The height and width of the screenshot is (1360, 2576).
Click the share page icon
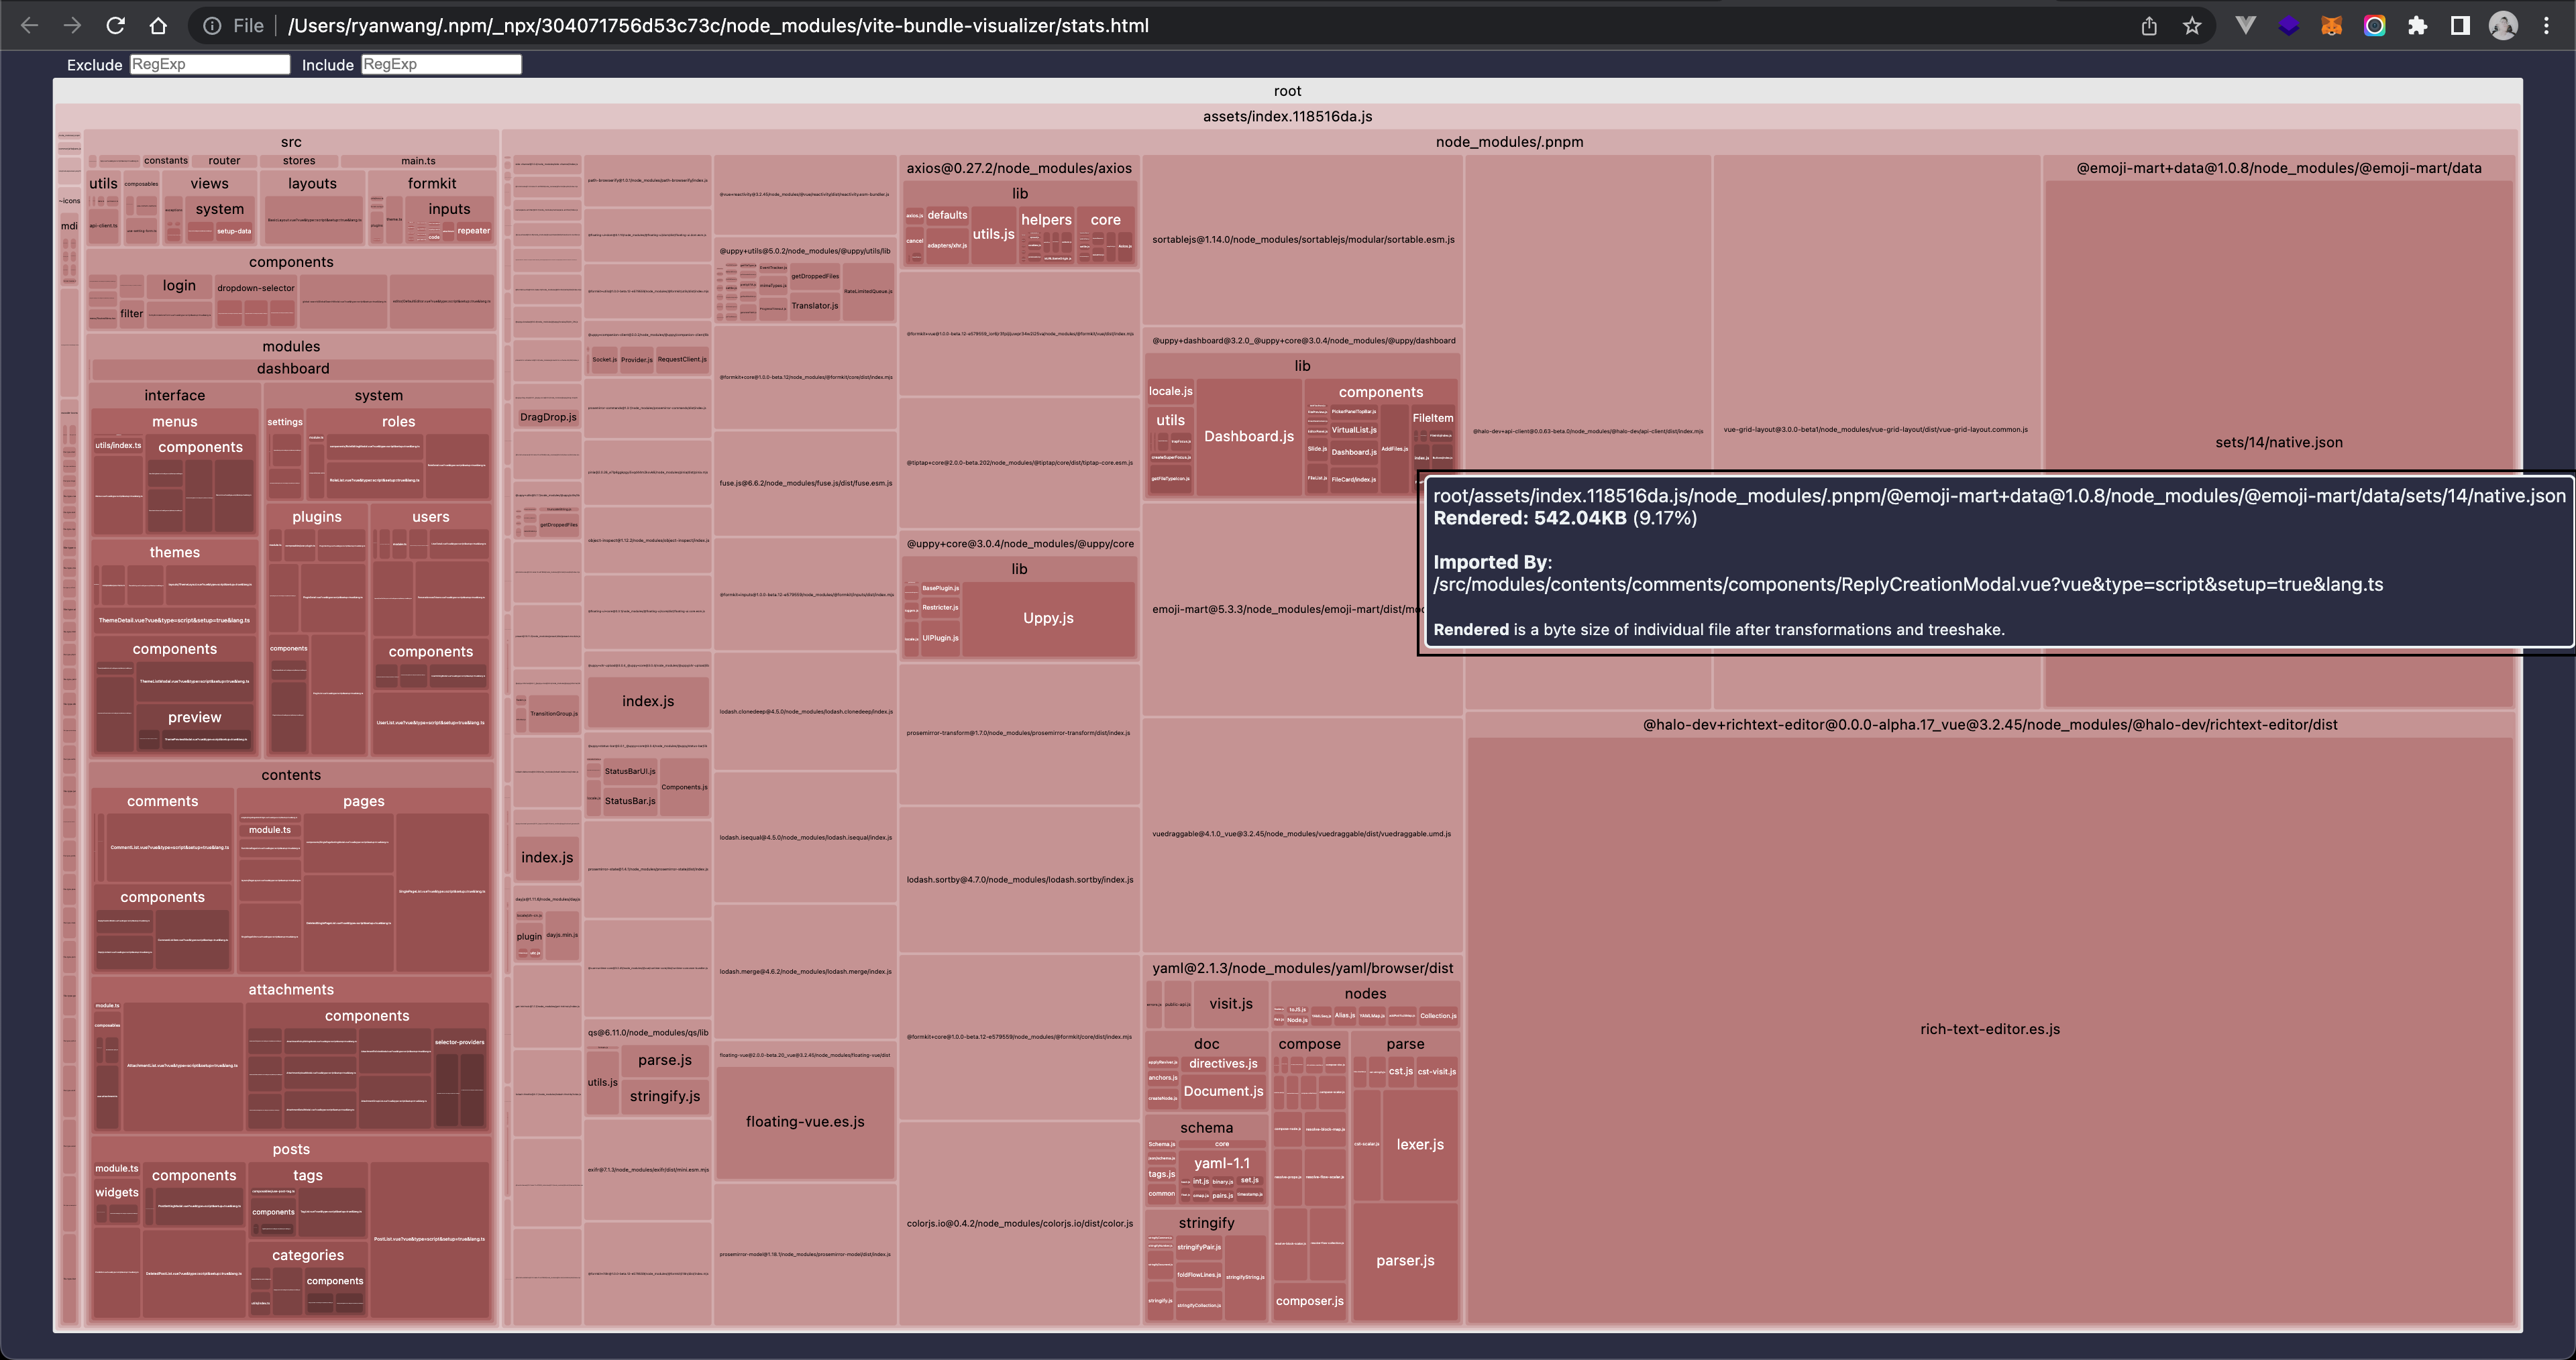pos(2149,26)
